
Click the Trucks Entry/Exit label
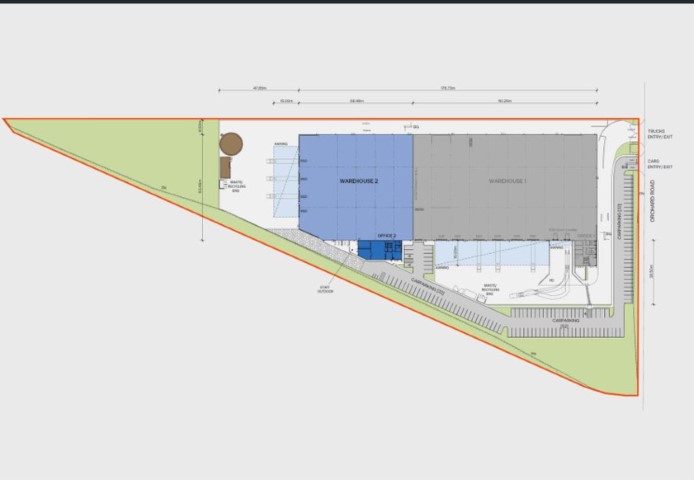(656, 133)
